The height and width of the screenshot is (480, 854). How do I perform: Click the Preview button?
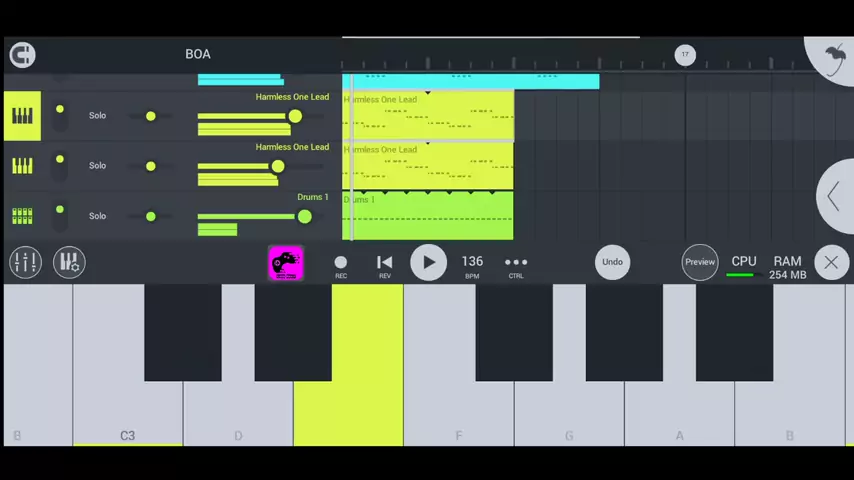(700, 262)
